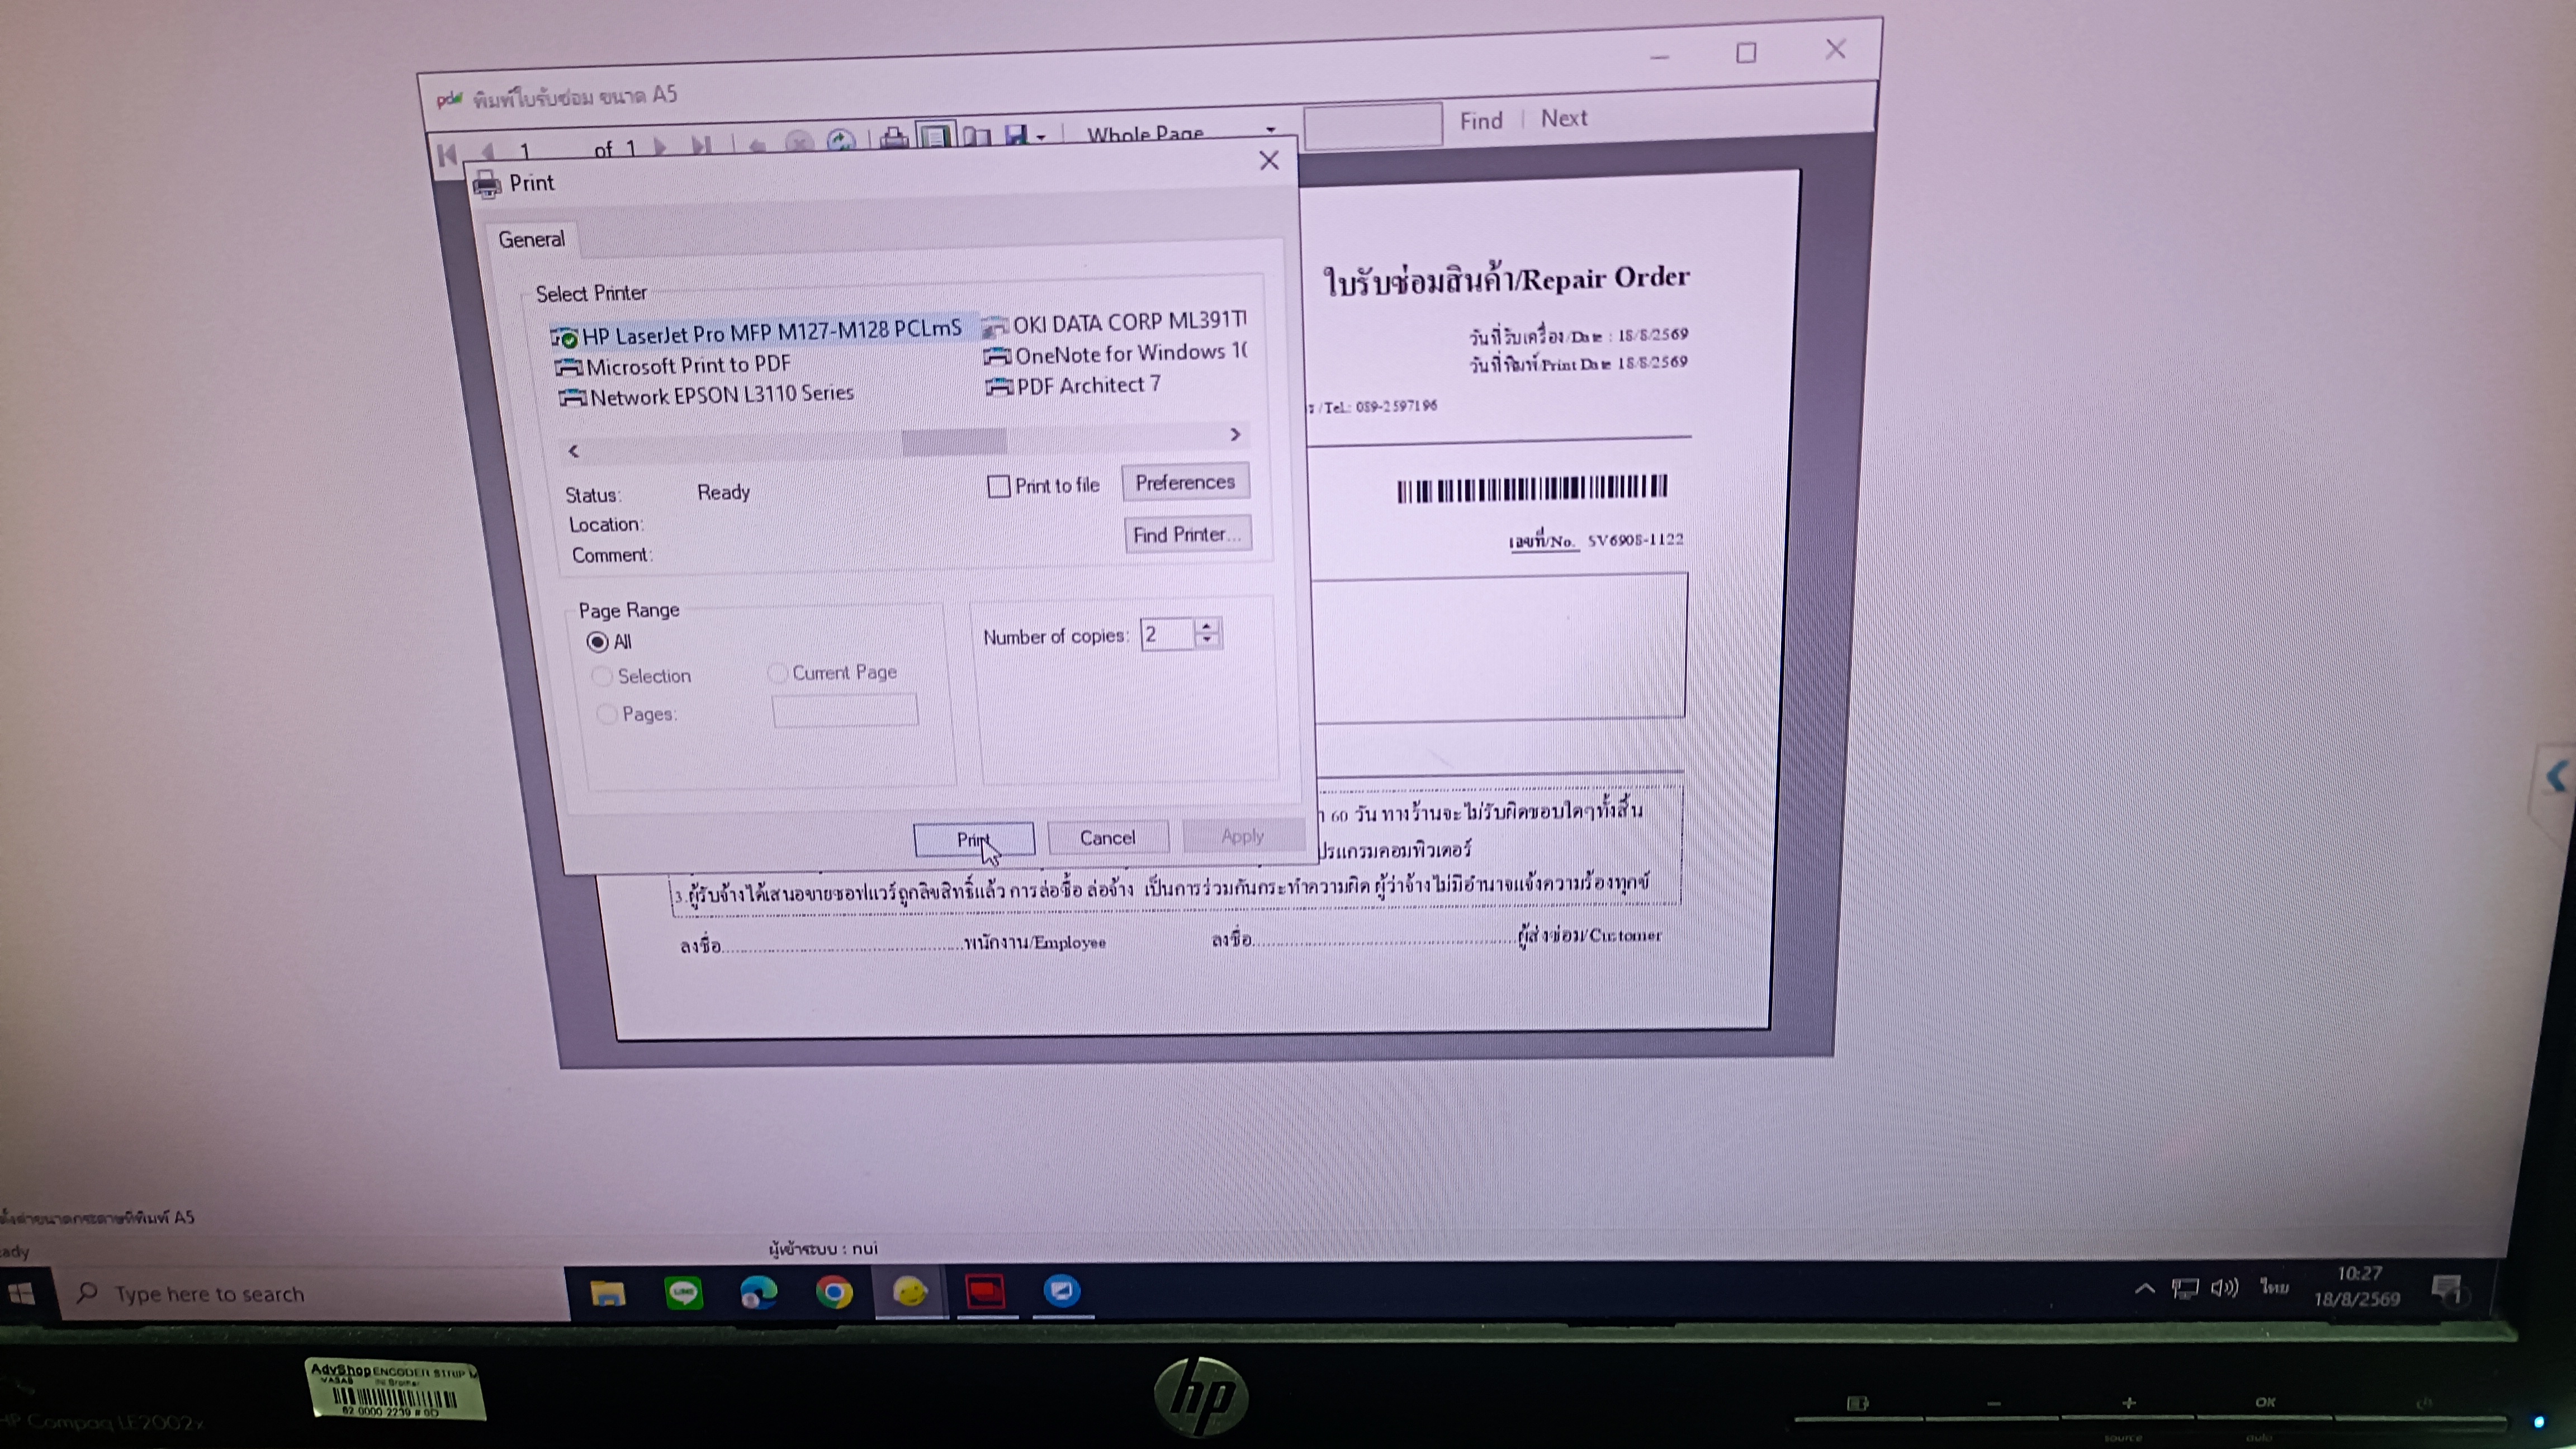Click the print icon in viewer toolbar
The width and height of the screenshot is (2576, 1449).
point(893,138)
